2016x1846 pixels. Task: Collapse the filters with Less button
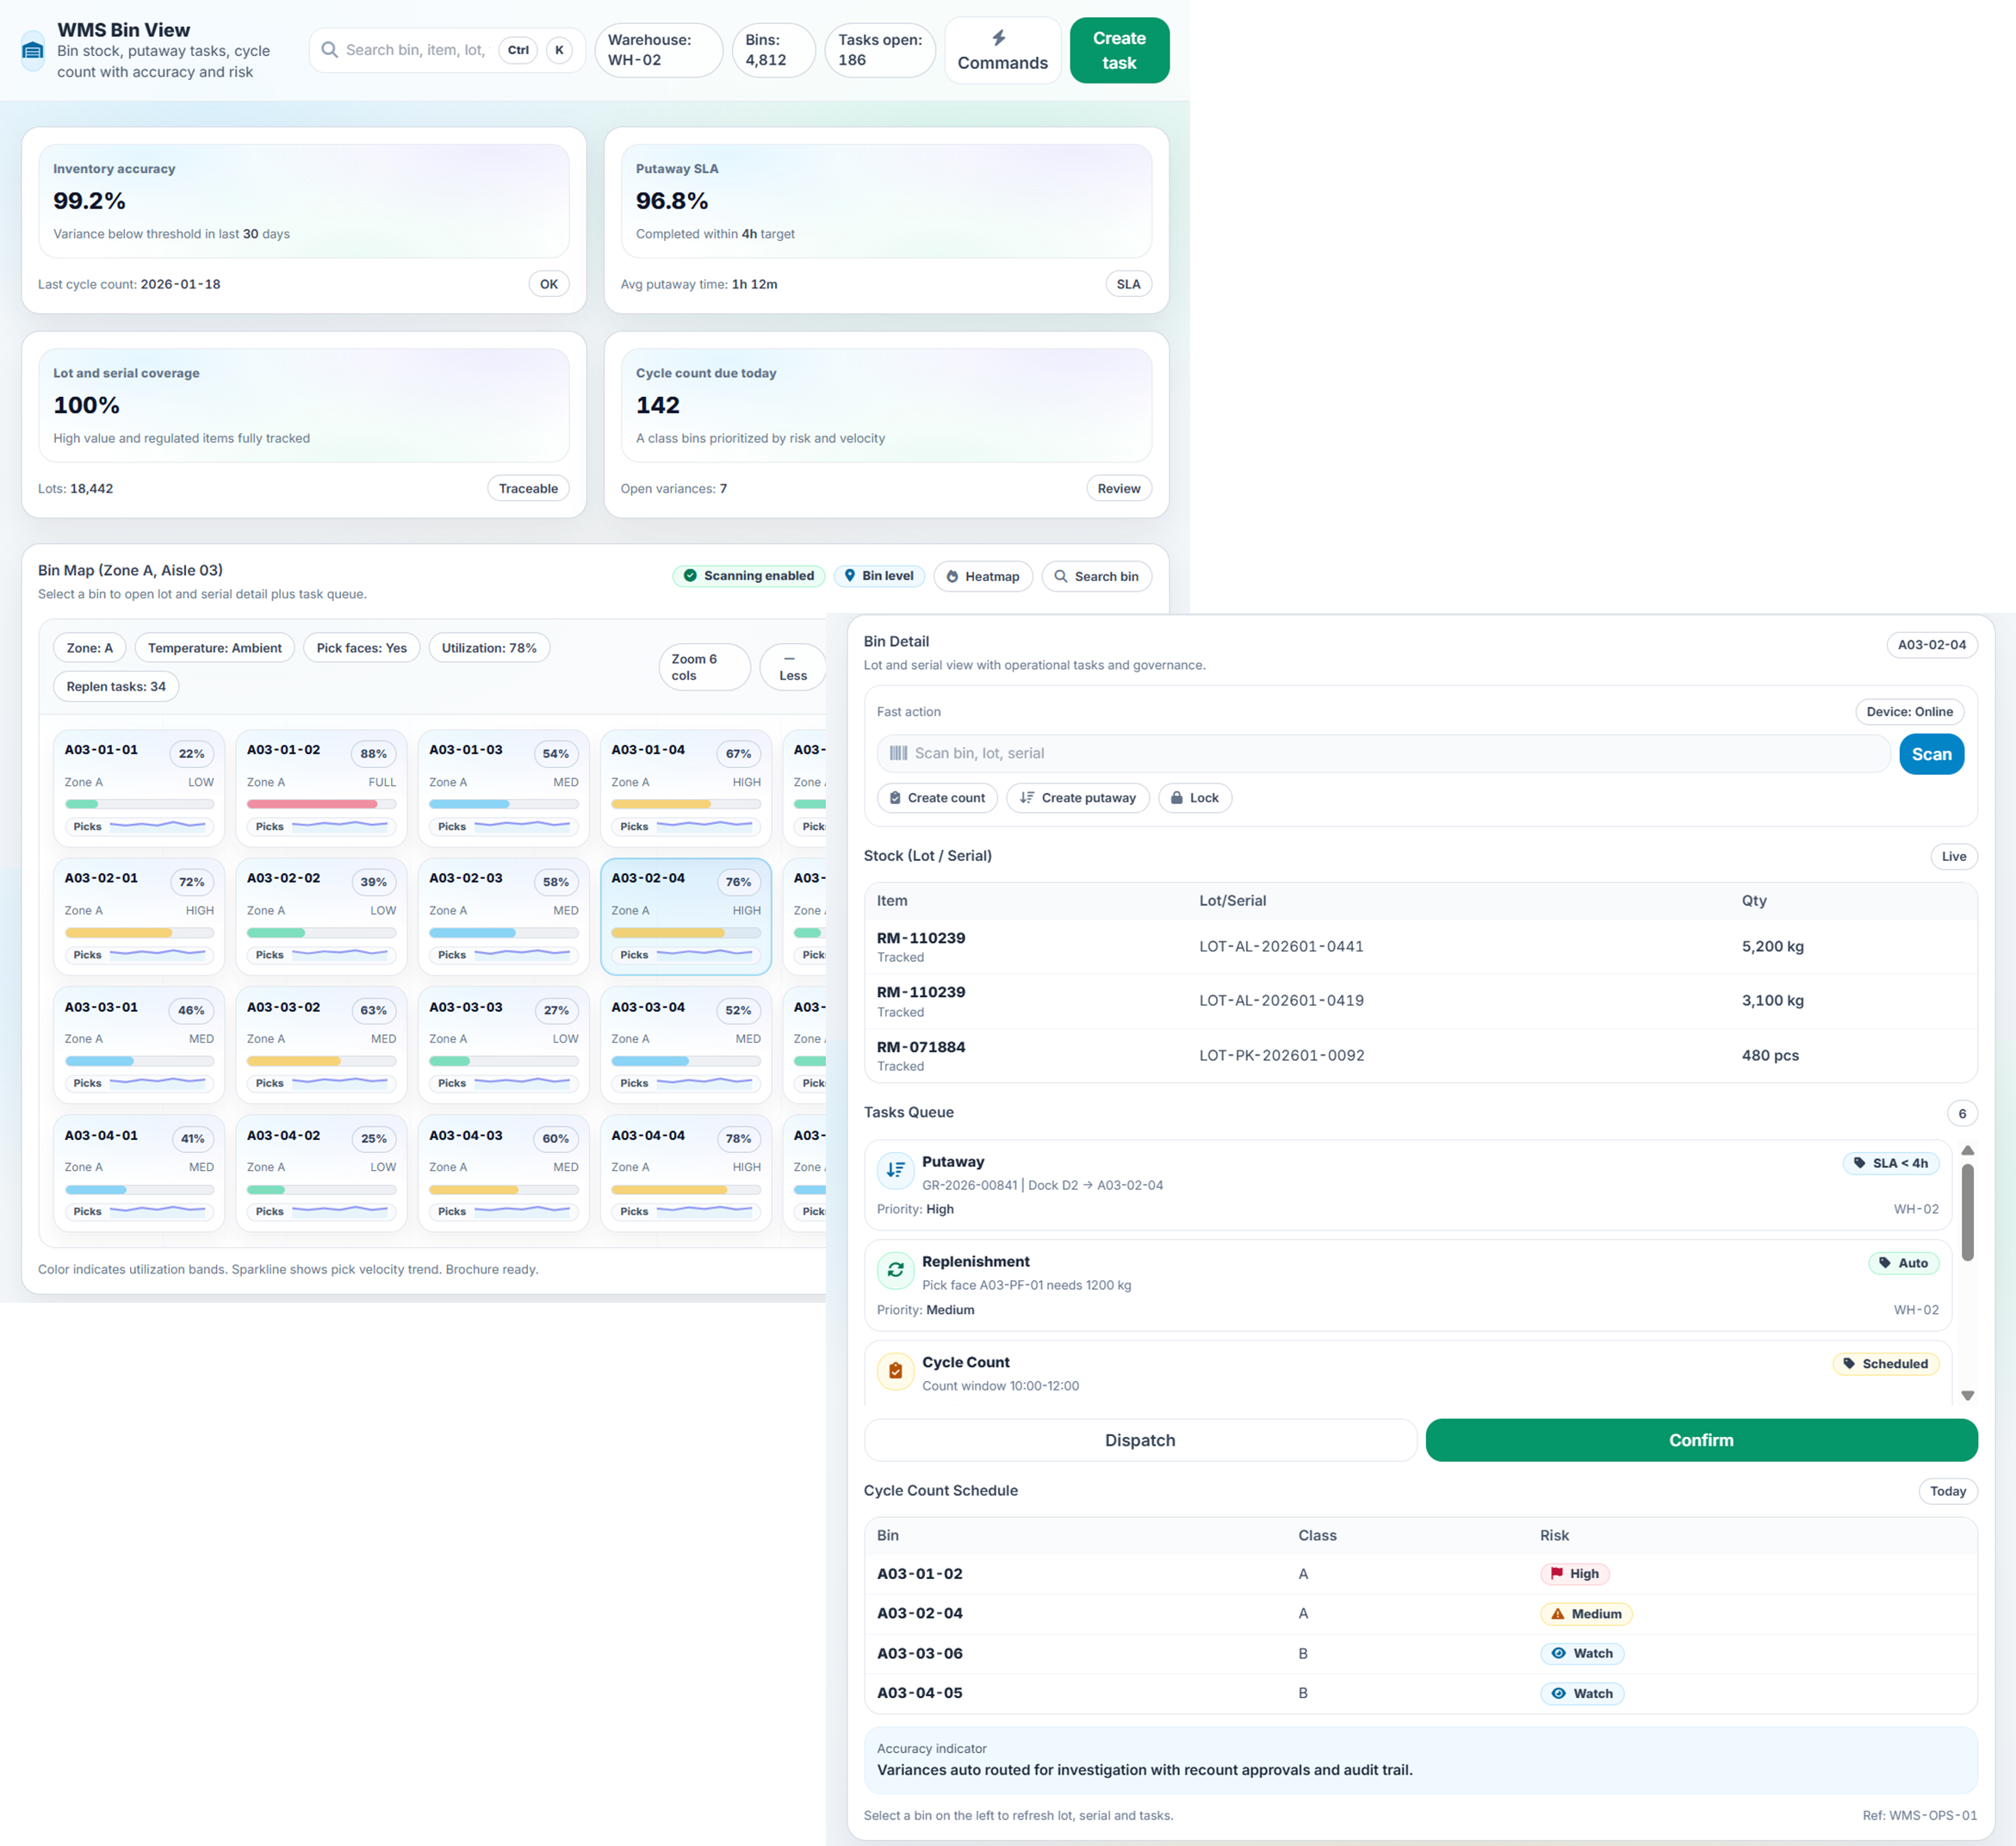pyautogui.click(x=792, y=667)
